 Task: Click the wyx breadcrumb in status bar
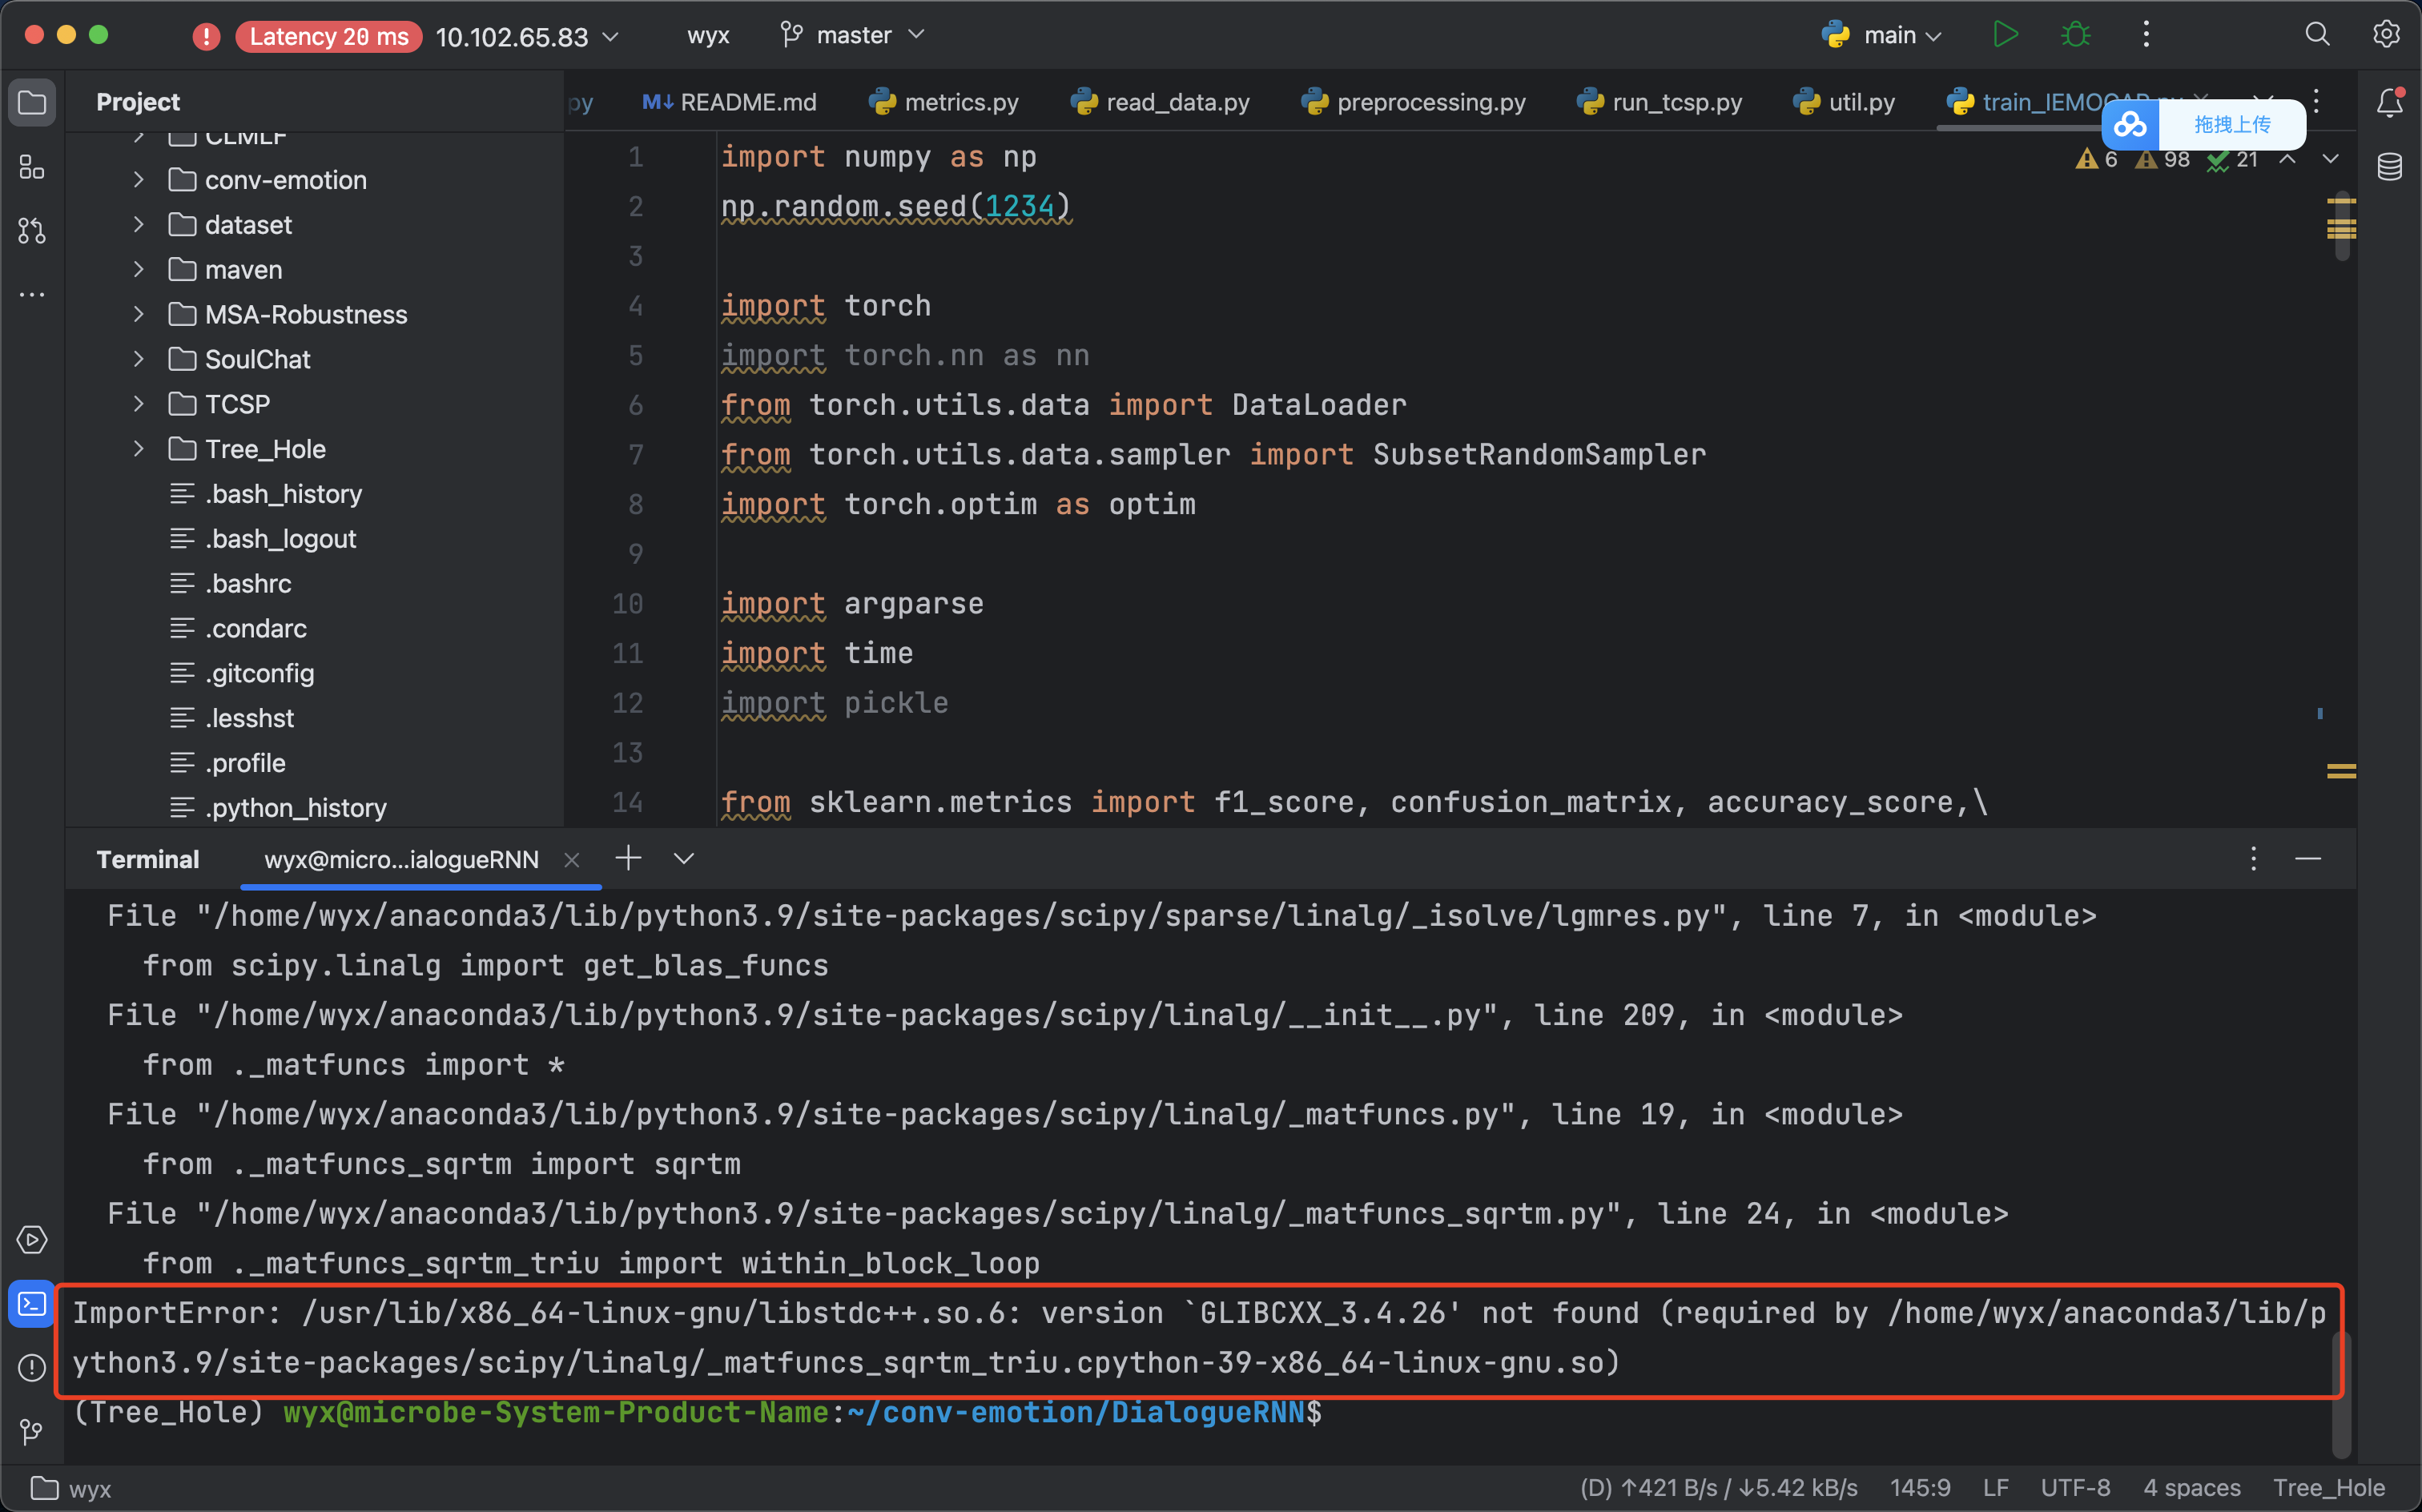pos(71,1489)
